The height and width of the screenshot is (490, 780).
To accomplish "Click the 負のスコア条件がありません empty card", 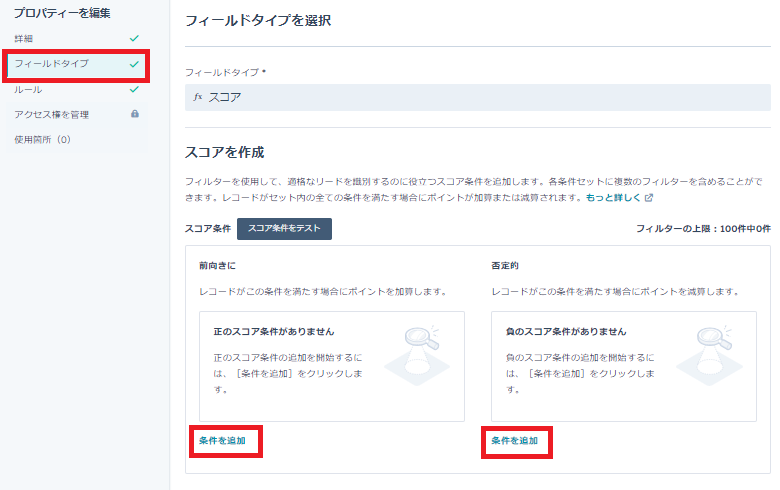I will click(623, 365).
